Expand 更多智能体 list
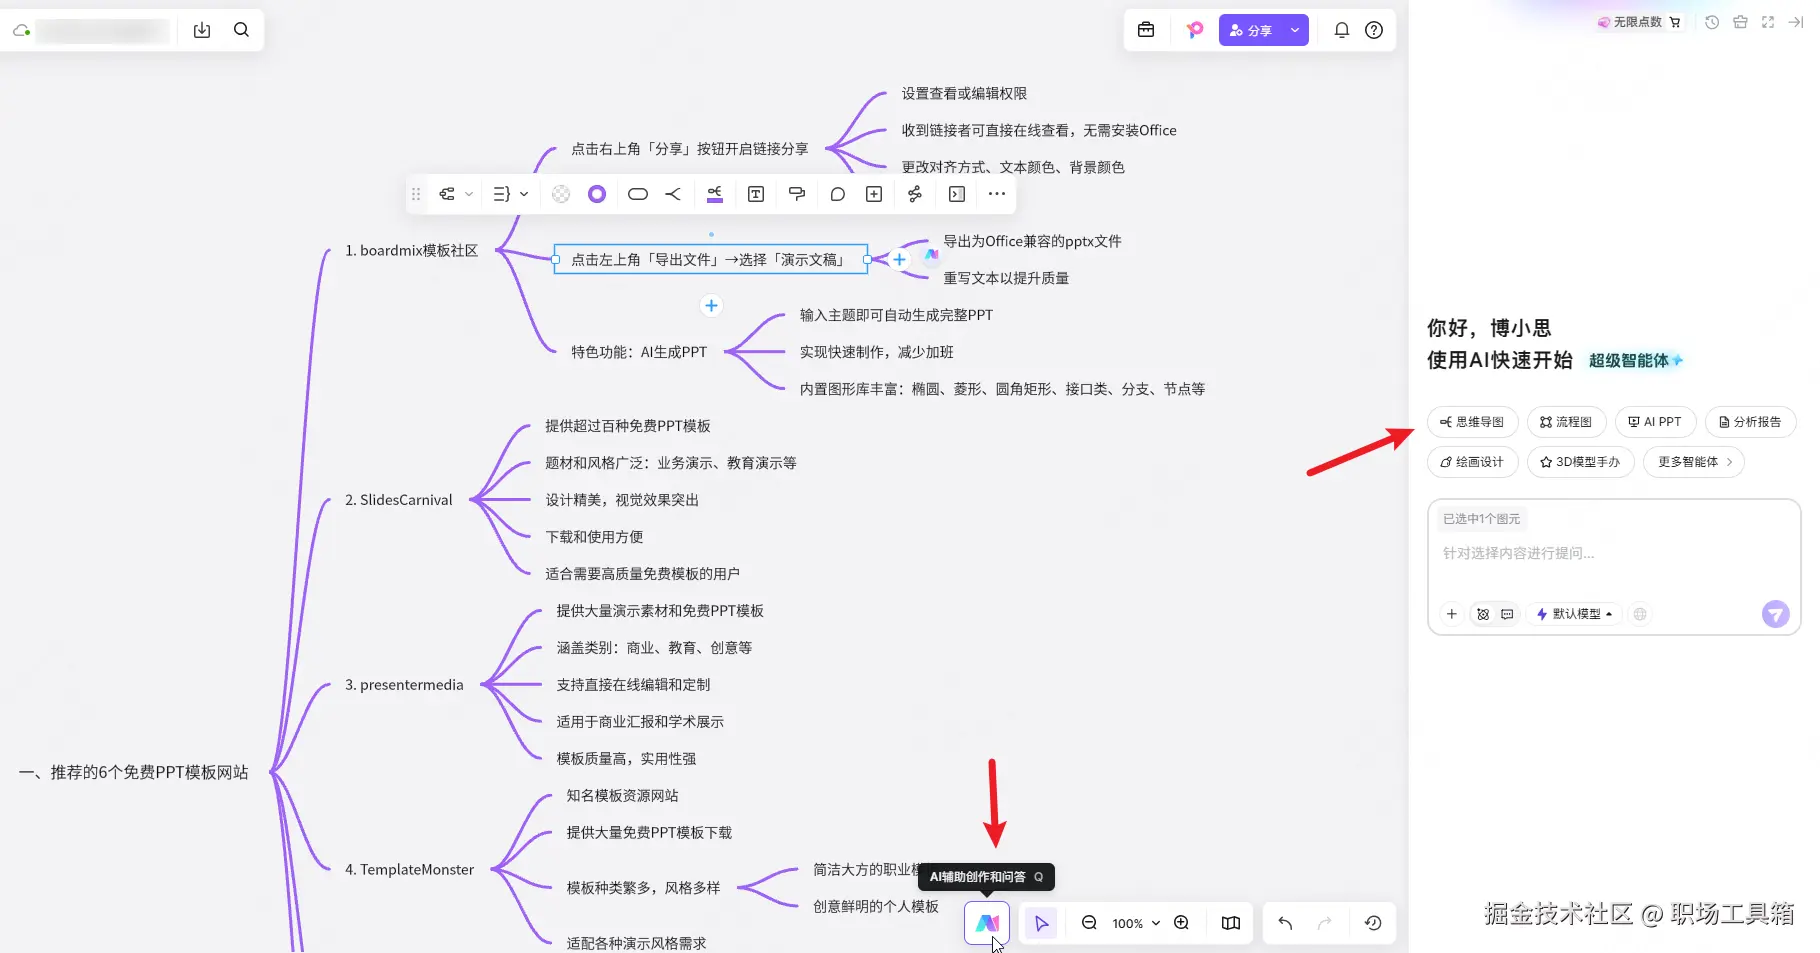The height and width of the screenshot is (953, 1820). point(1694,462)
